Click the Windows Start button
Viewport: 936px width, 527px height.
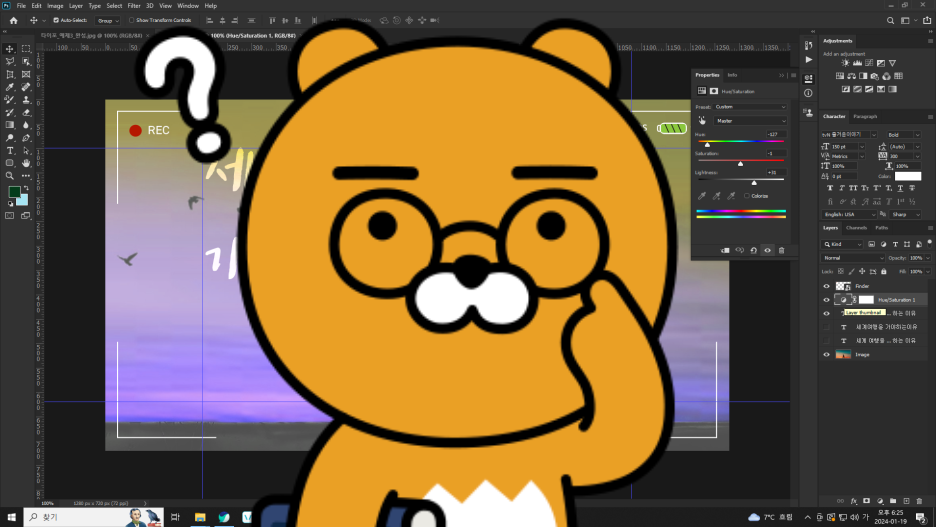tap(11, 517)
